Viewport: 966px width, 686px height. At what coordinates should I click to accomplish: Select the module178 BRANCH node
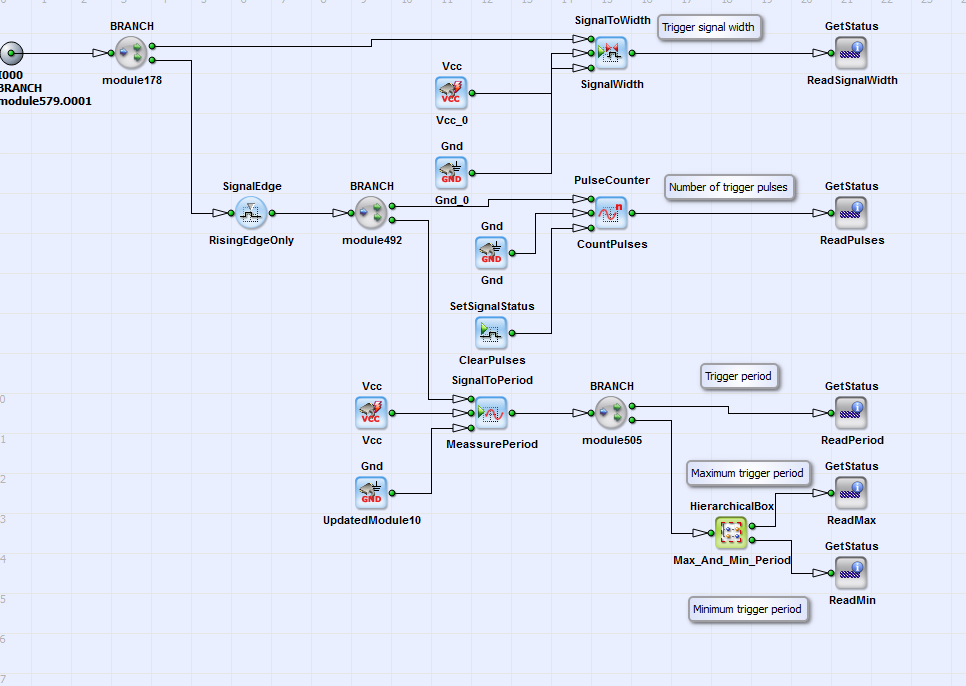click(x=131, y=52)
